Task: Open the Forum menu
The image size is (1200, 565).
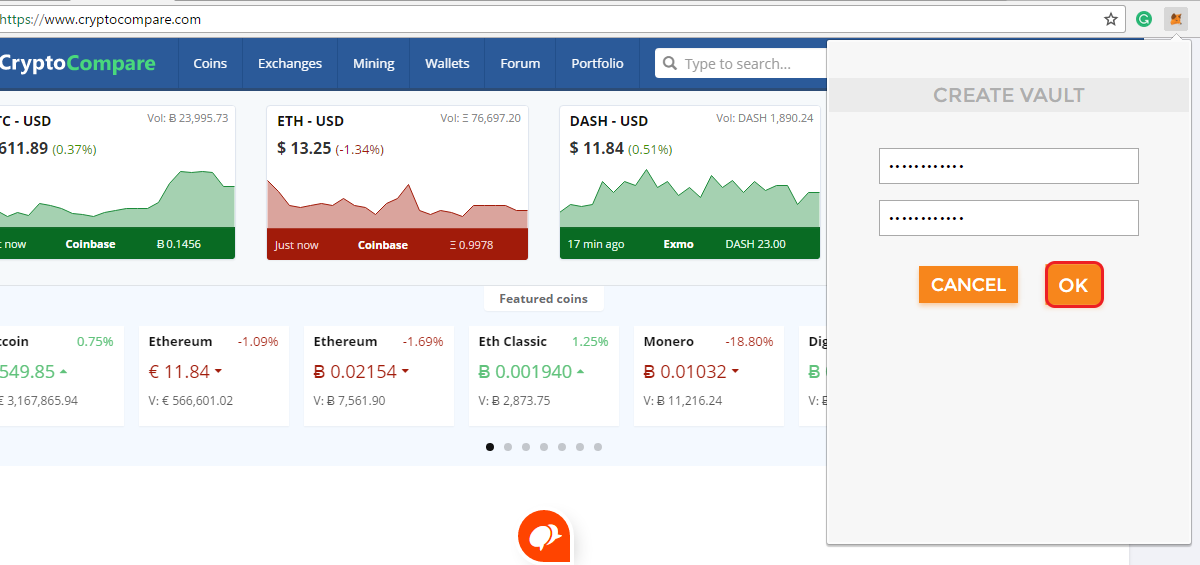Action: 520,64
